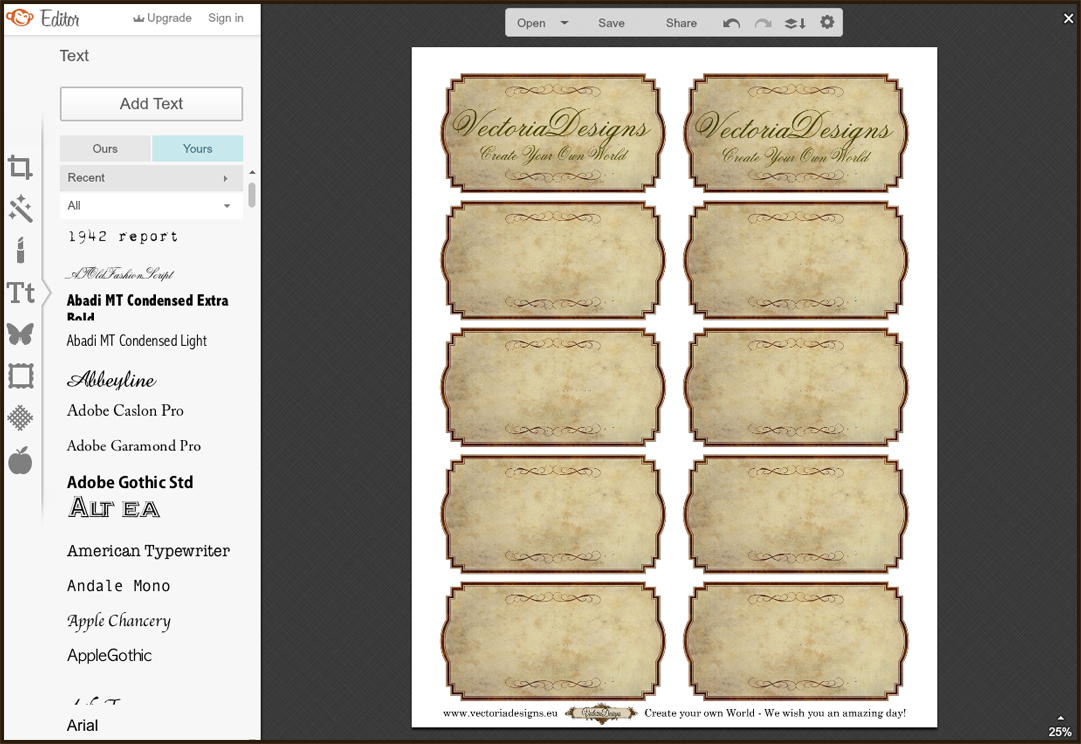
Task: Close the editor with the X icon
Action: [x=1068, y=19]
